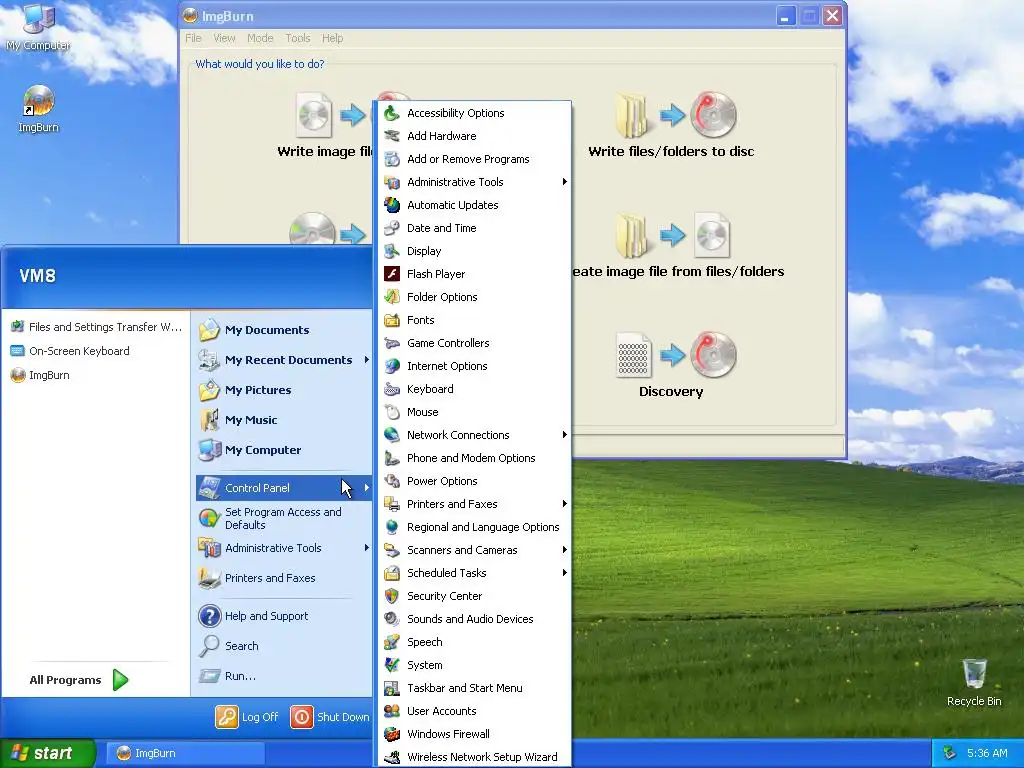Open the View menu in ImgBurn
This screenshot has height=768, width=1024.
(224, 38)
